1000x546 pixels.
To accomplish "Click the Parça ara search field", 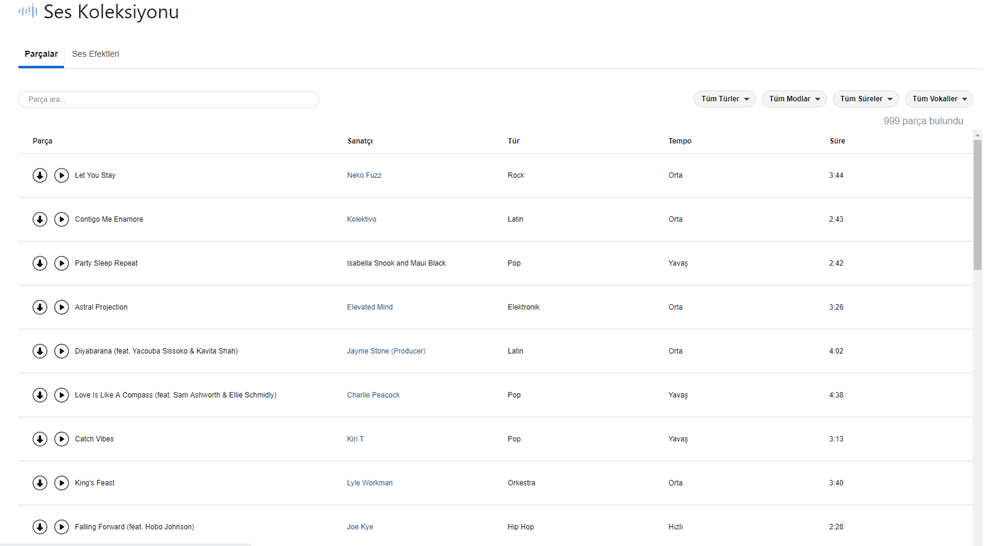I will point(168,100).
